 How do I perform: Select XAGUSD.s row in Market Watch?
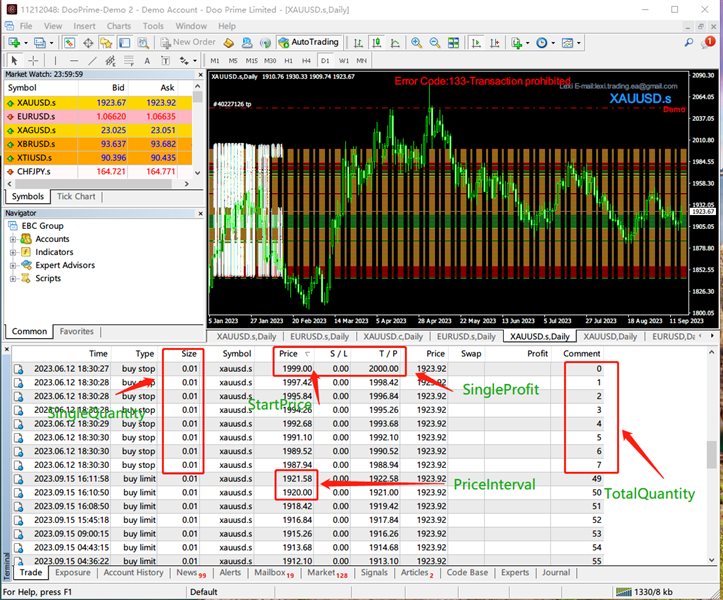click(98, 130)
